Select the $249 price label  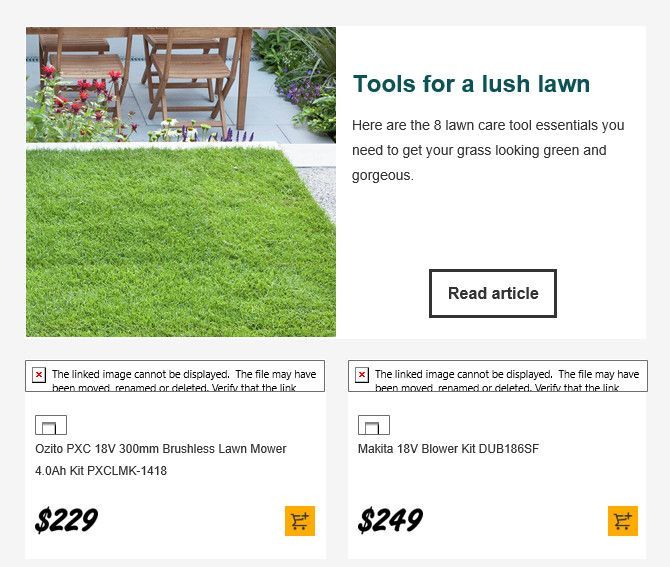(x=390, y=520)
